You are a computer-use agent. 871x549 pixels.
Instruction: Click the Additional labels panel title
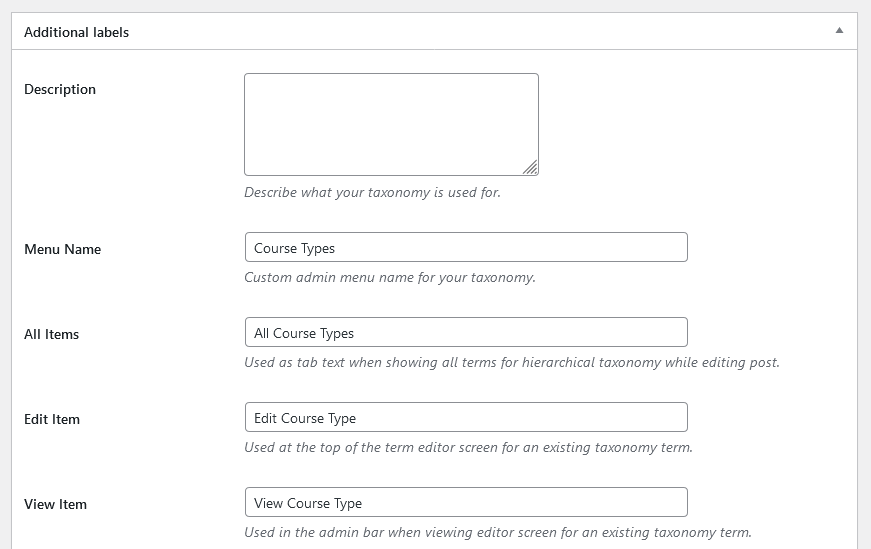(x=76, y=32)
